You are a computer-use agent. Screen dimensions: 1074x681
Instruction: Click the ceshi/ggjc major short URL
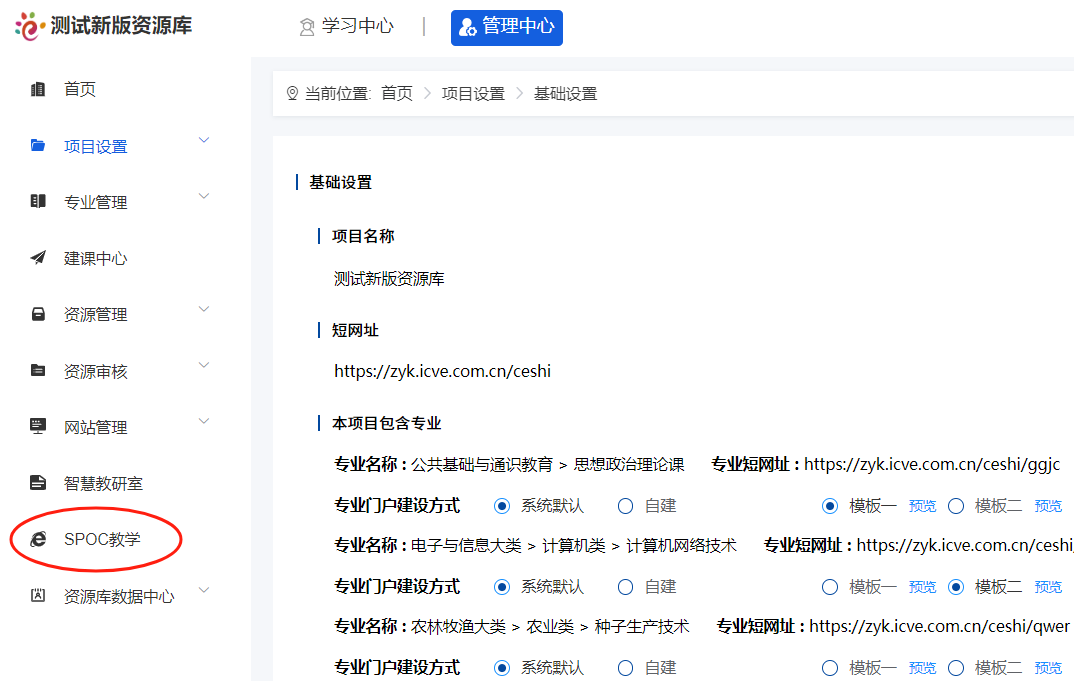[932, 465]
